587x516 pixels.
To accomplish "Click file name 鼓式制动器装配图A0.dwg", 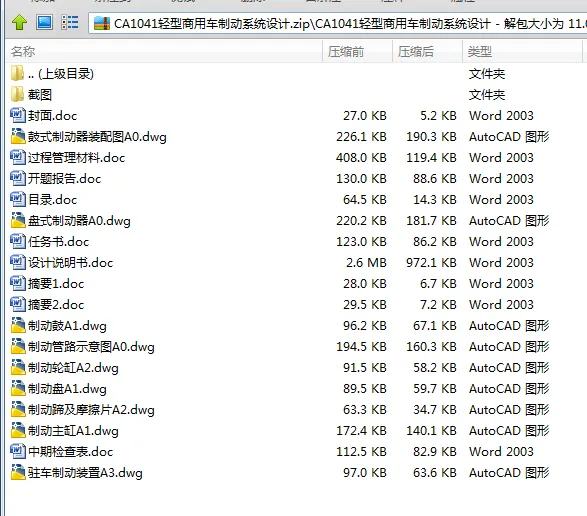I will (97, 137).
